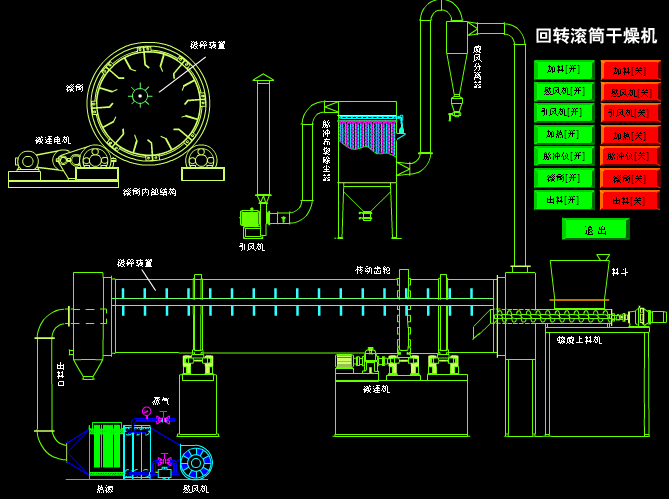This screenshot has height=500, width=669.
Task: Enable the pulse controller 脉冲仪[开]
Action: 563,157
